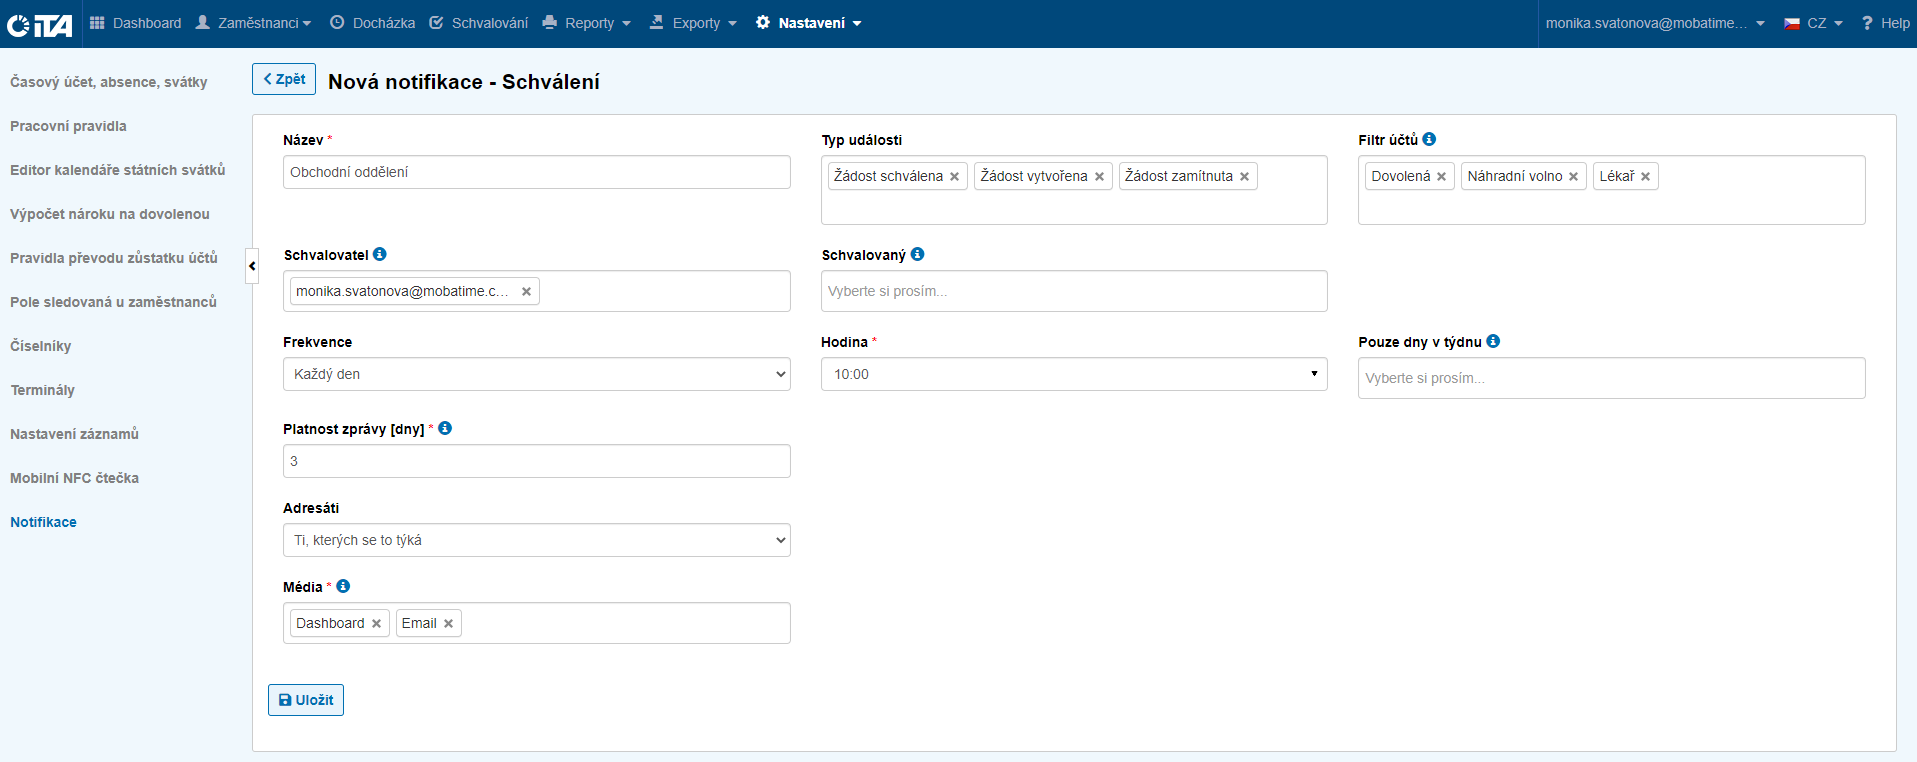The image size is (1917, 762).
Task: Save the notification with Uložit button
Action: point(306,700)
